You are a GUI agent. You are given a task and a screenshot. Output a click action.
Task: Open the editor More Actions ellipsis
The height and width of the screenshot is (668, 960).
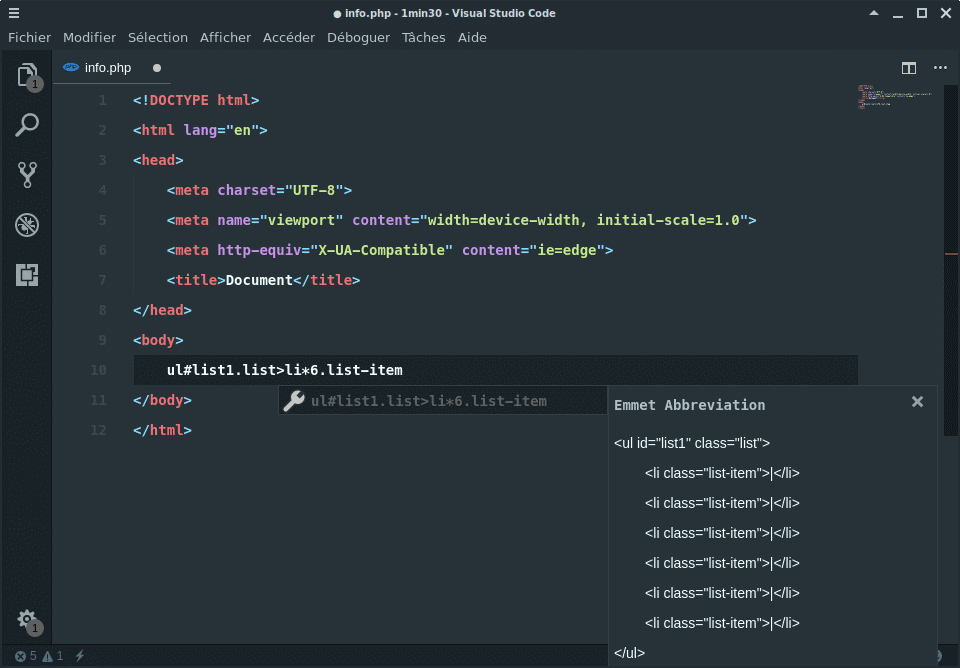coord(940,68)
